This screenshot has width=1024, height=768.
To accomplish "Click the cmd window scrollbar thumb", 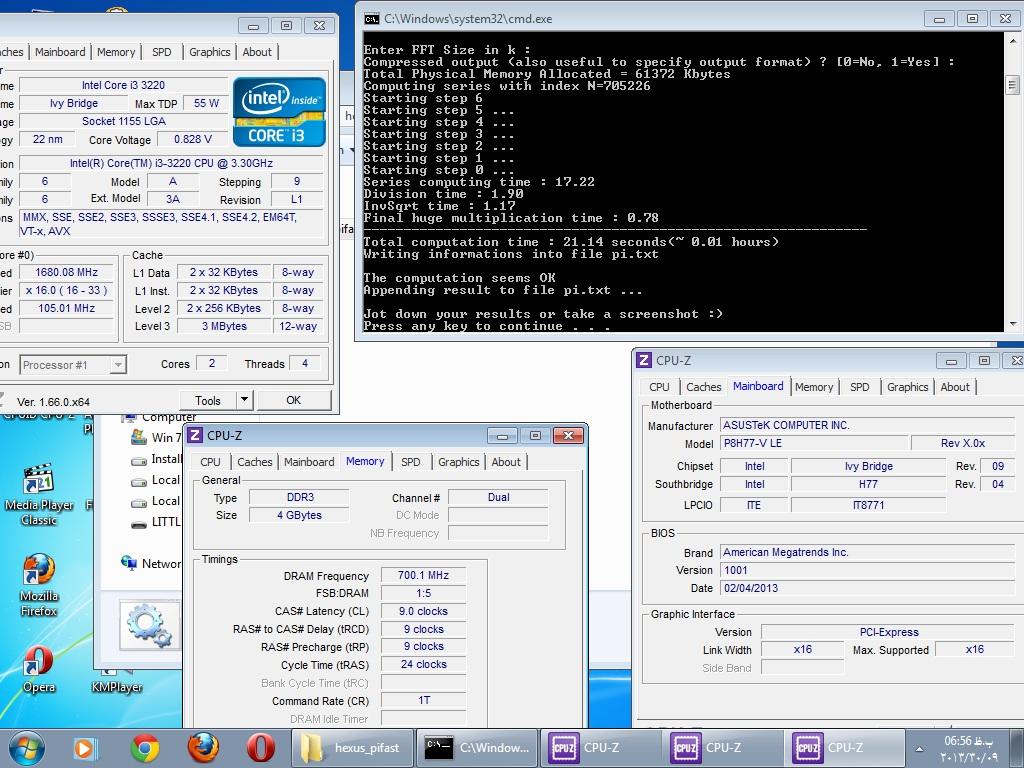I will pyautogui.click(x=1012, y=84).
